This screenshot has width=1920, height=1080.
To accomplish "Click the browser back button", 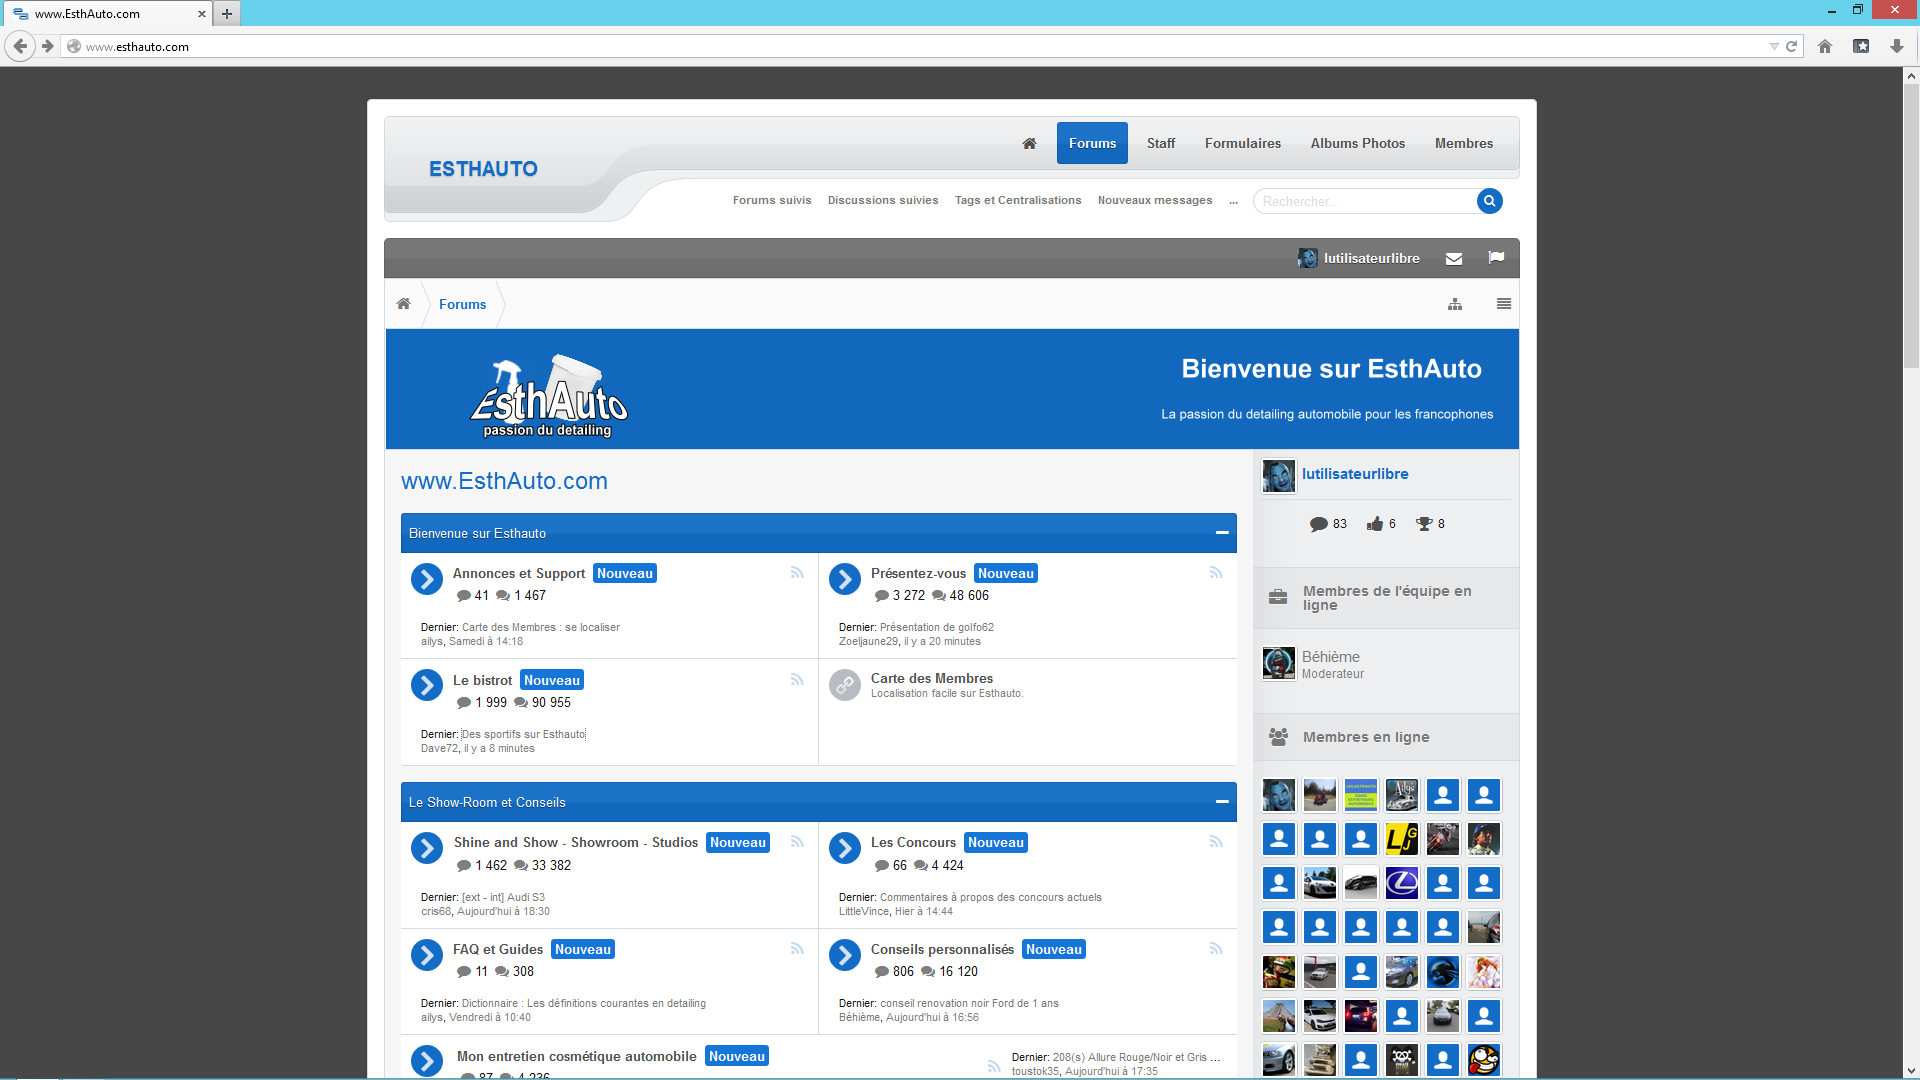I will pyautogui.click(x=20, y=46).
